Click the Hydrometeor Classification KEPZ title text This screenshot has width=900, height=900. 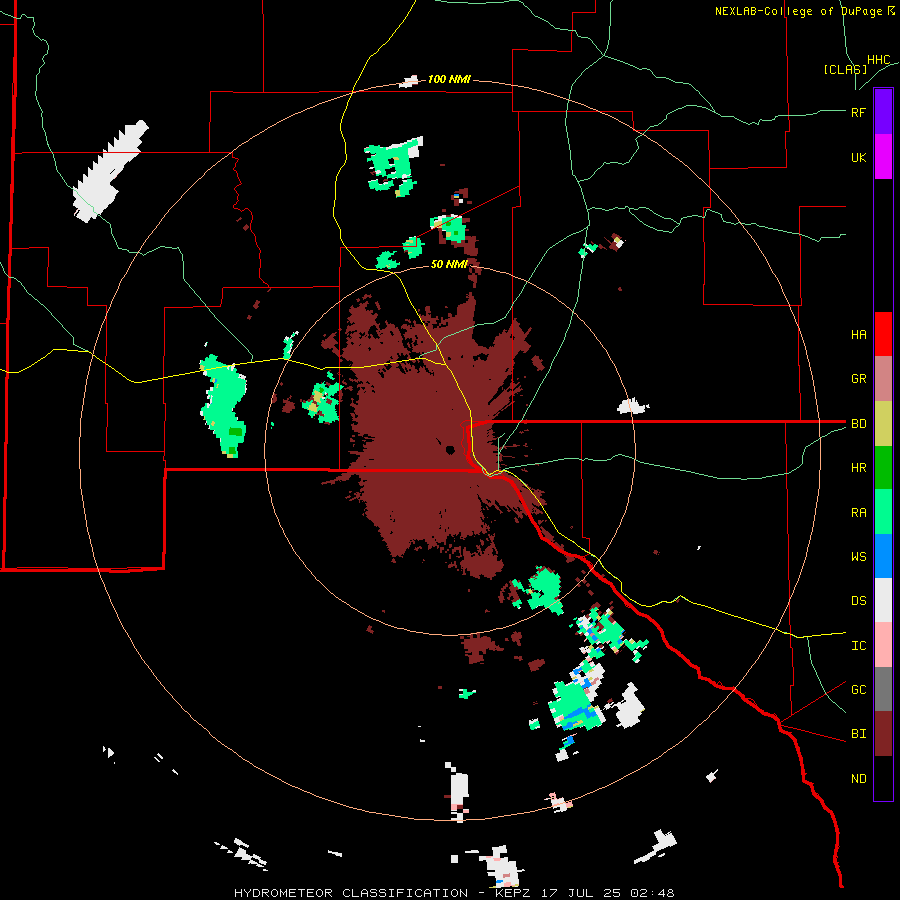(454, 893)
